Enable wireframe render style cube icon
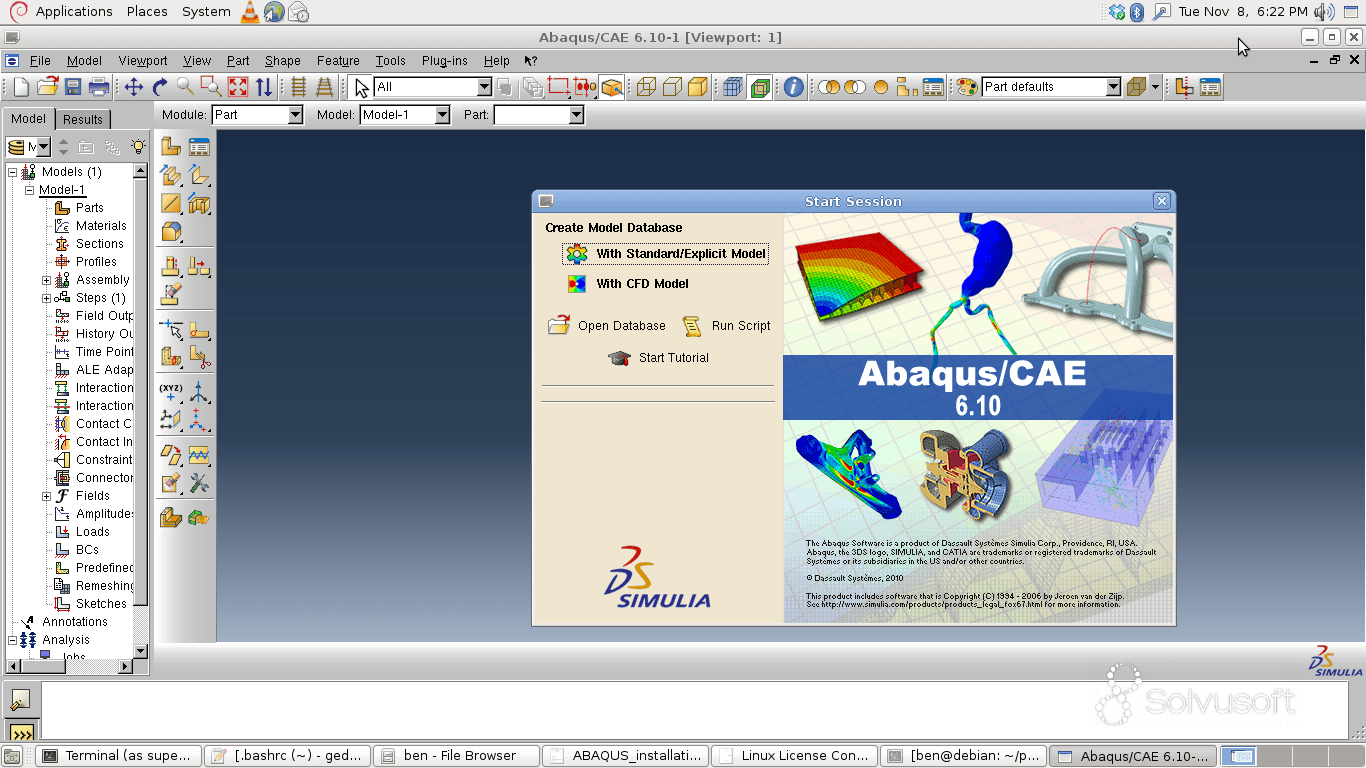1366x768 pixels. (x=646, y=87)
